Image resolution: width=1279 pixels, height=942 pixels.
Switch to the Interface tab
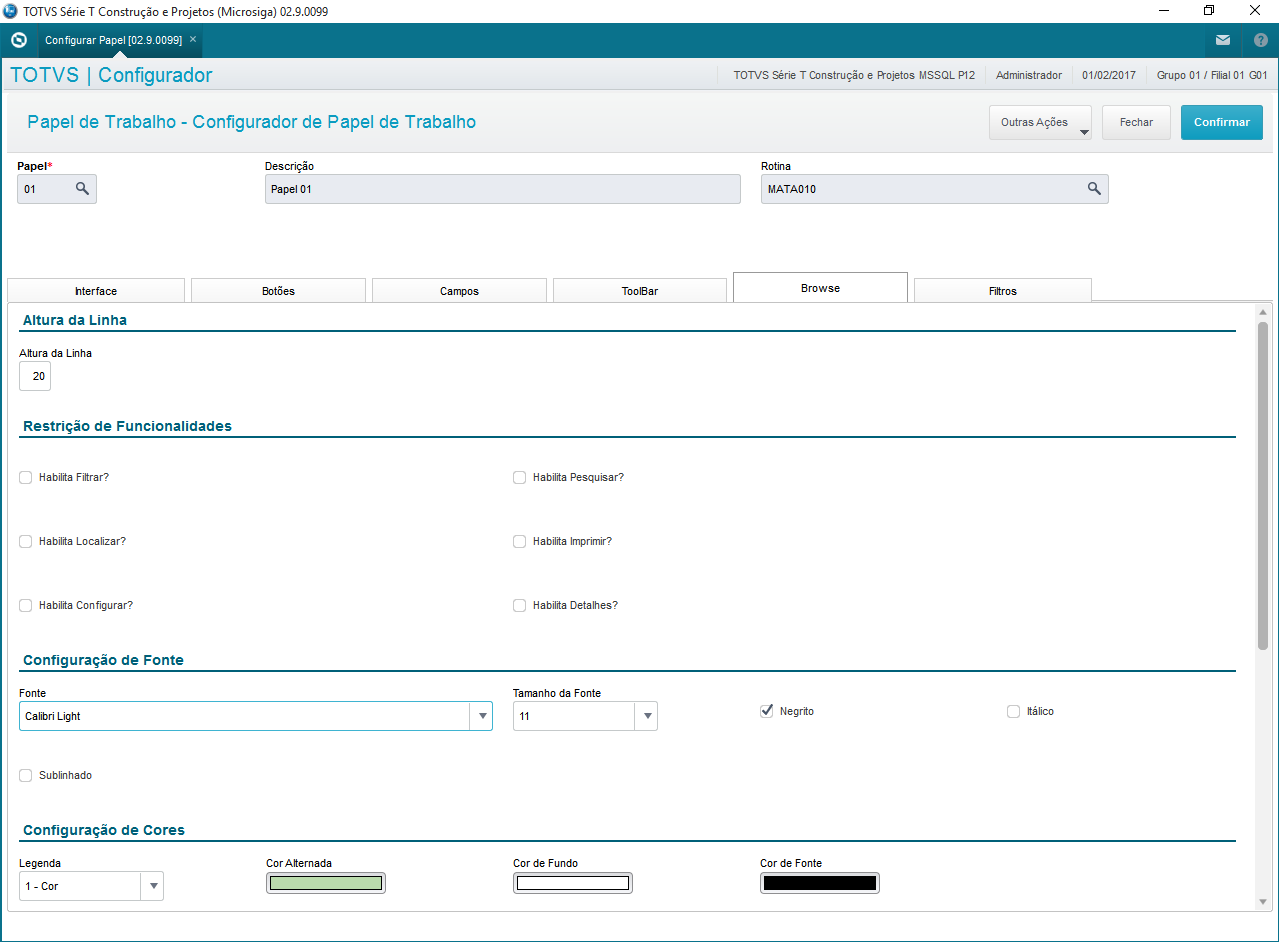click(x=96, y=291)
